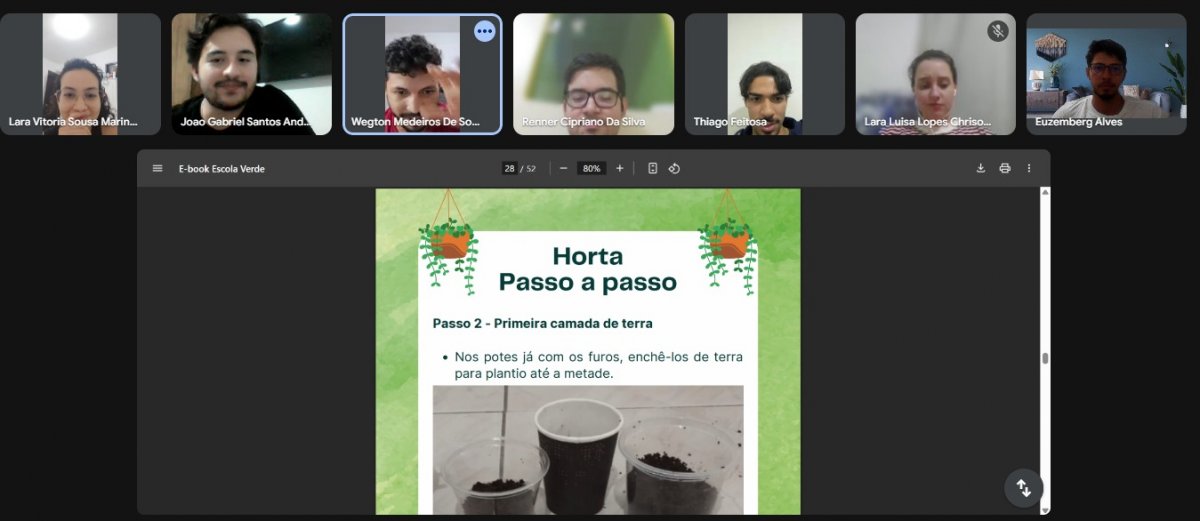Screen dimensions: 1200x521
Task: Select Renner Cipriano Da Silva's video tile
Action: (x=593, y=73)
